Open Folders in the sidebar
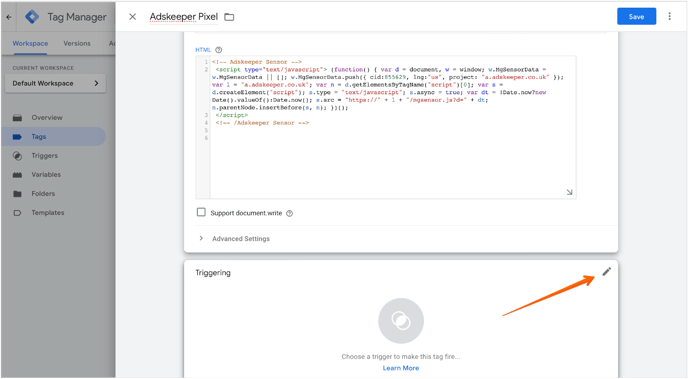Viewport: 688px width, 379px height. tap(43, 193)
